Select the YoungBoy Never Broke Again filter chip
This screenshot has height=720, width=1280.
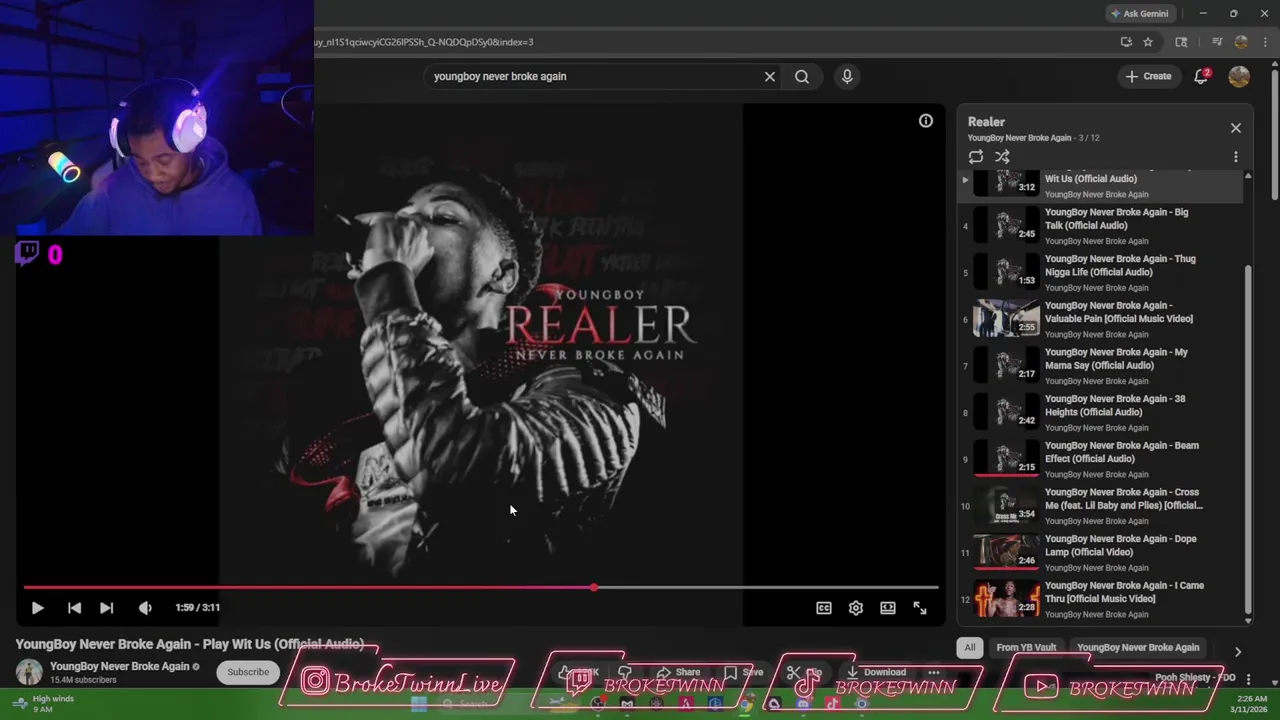[x=1138, y=647]
